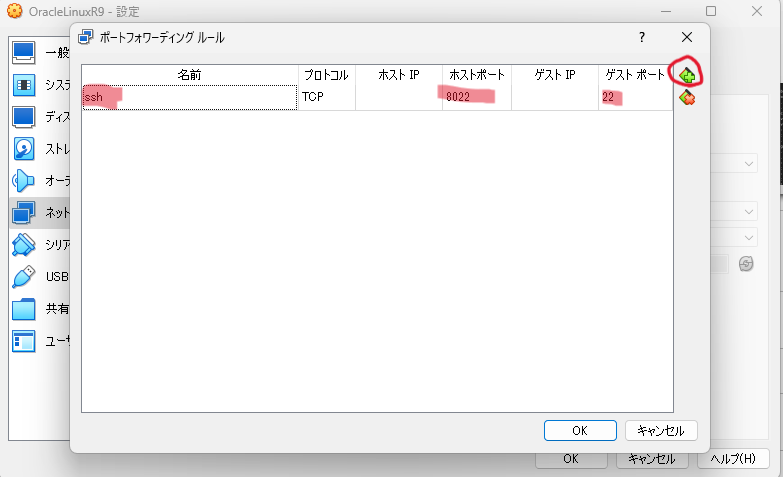The width and height of the screenshot is (783, 477).
Task: Open the General (一般) settings icon
Action: (24, 52)
